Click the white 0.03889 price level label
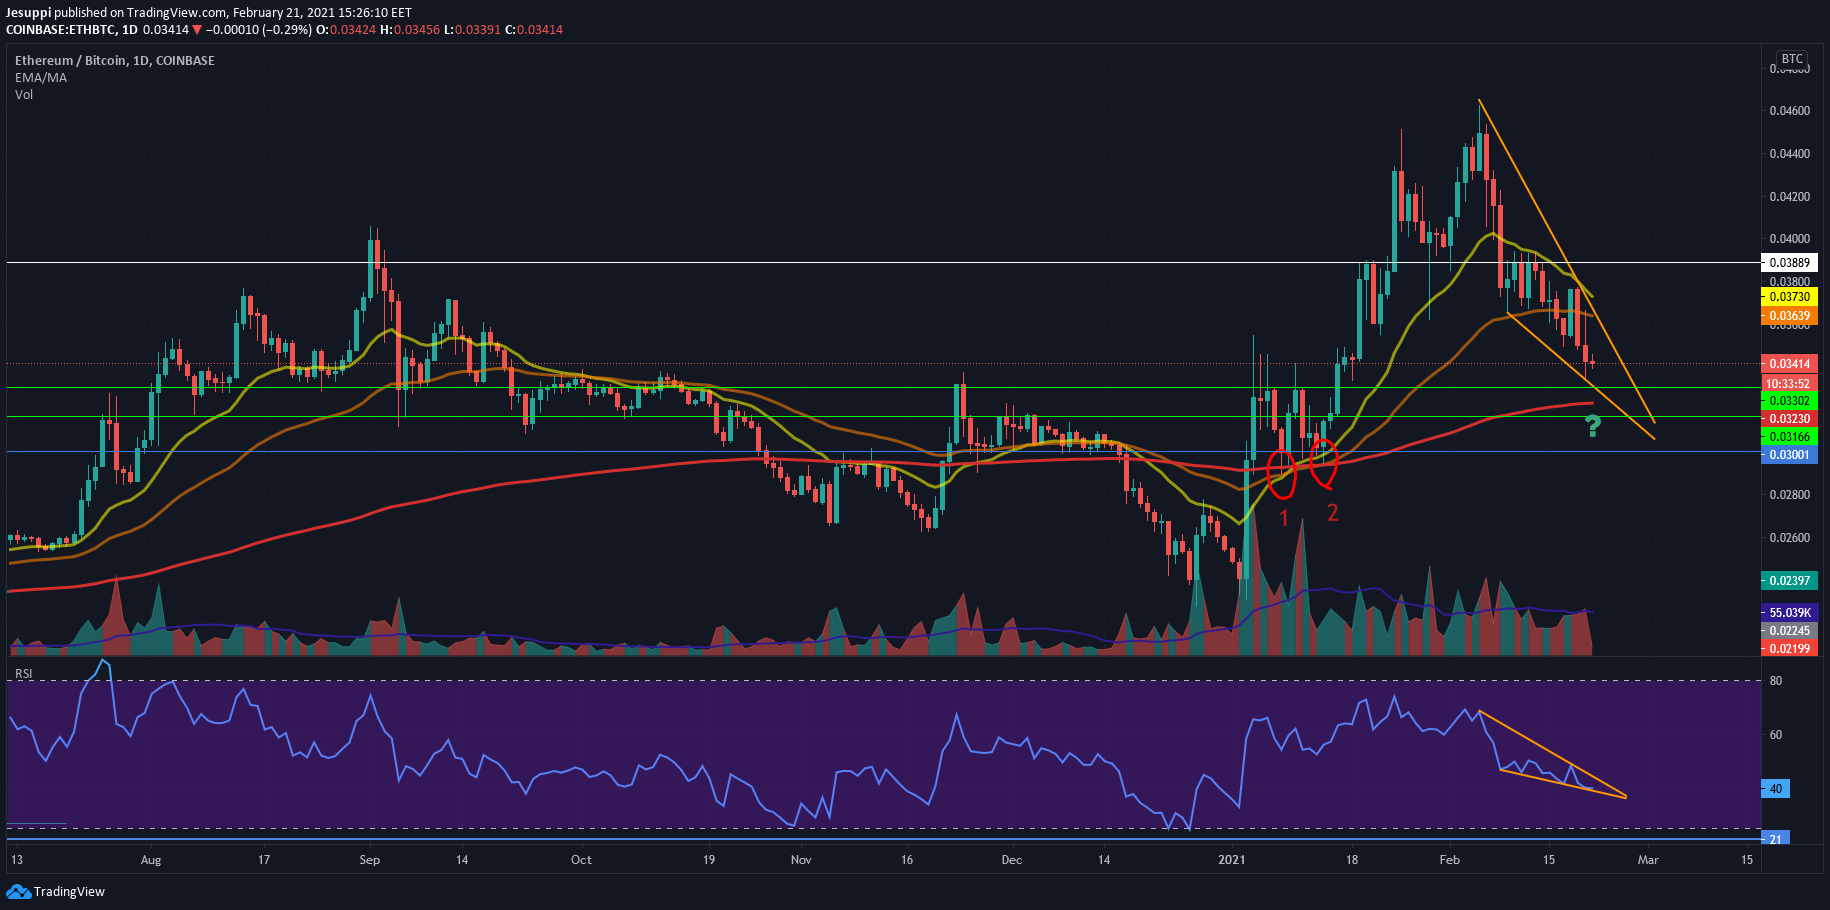This screenshot has height=910, width=1830. click(1788, 263)
